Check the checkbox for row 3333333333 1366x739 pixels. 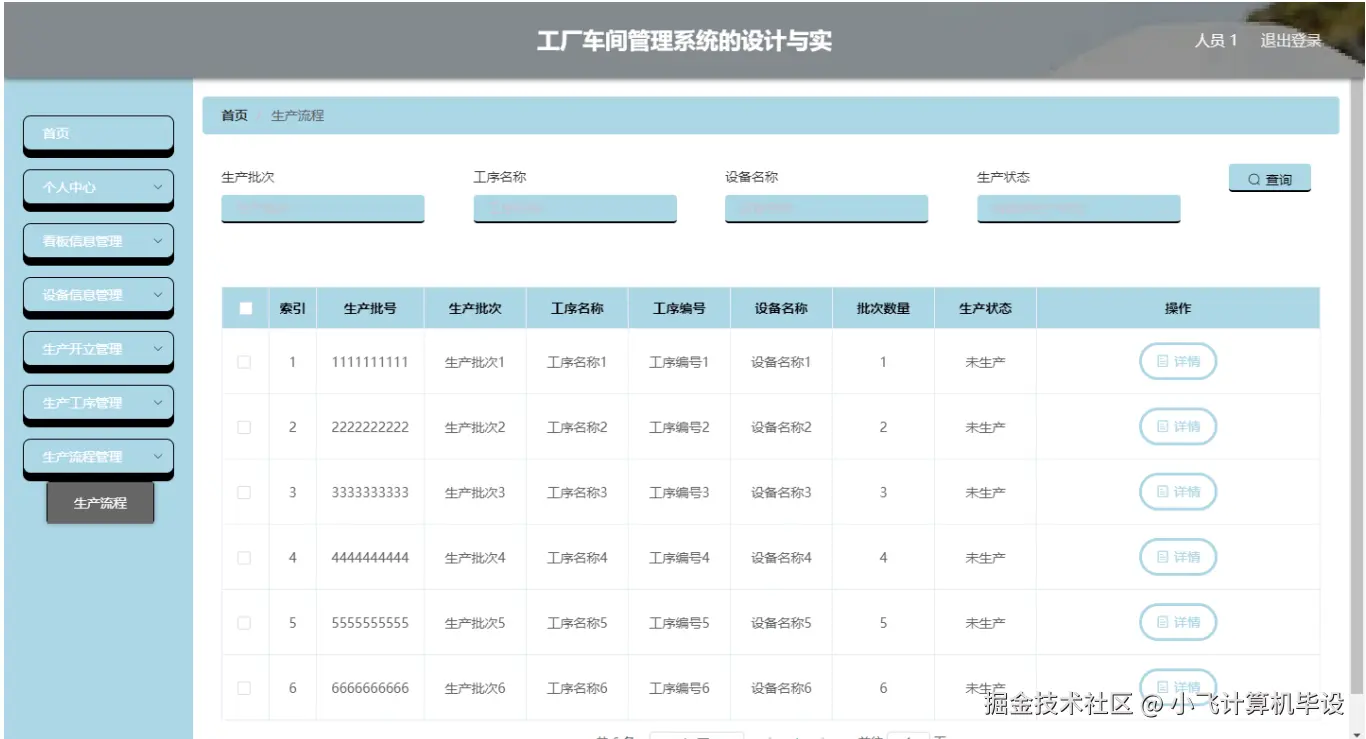(244, 492)
